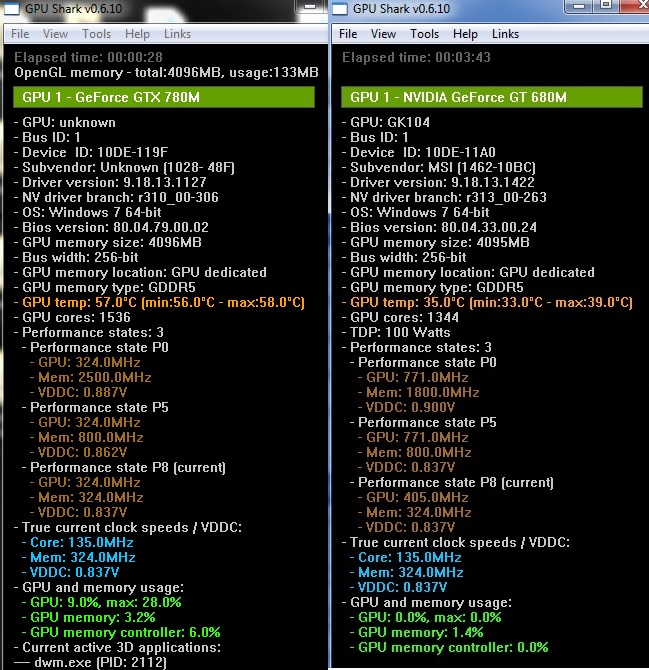This screenshot has width=649, height=670.
Task: Click TDP: 100 Watts line
Action: coord(396,332)
